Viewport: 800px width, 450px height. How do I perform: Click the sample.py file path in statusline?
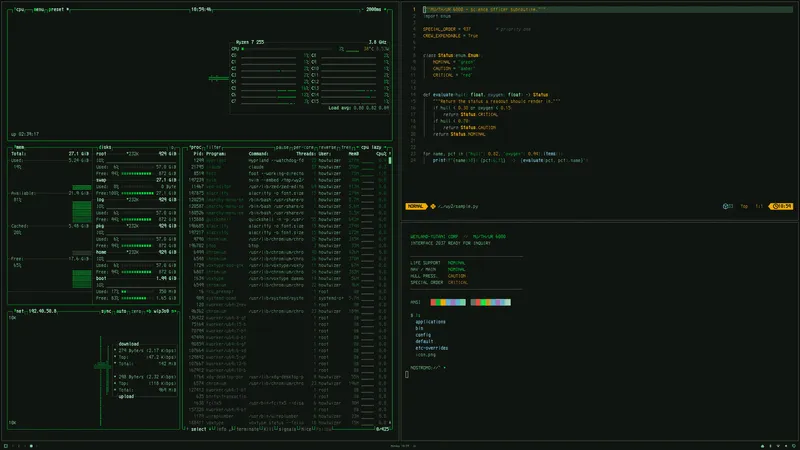458,206
